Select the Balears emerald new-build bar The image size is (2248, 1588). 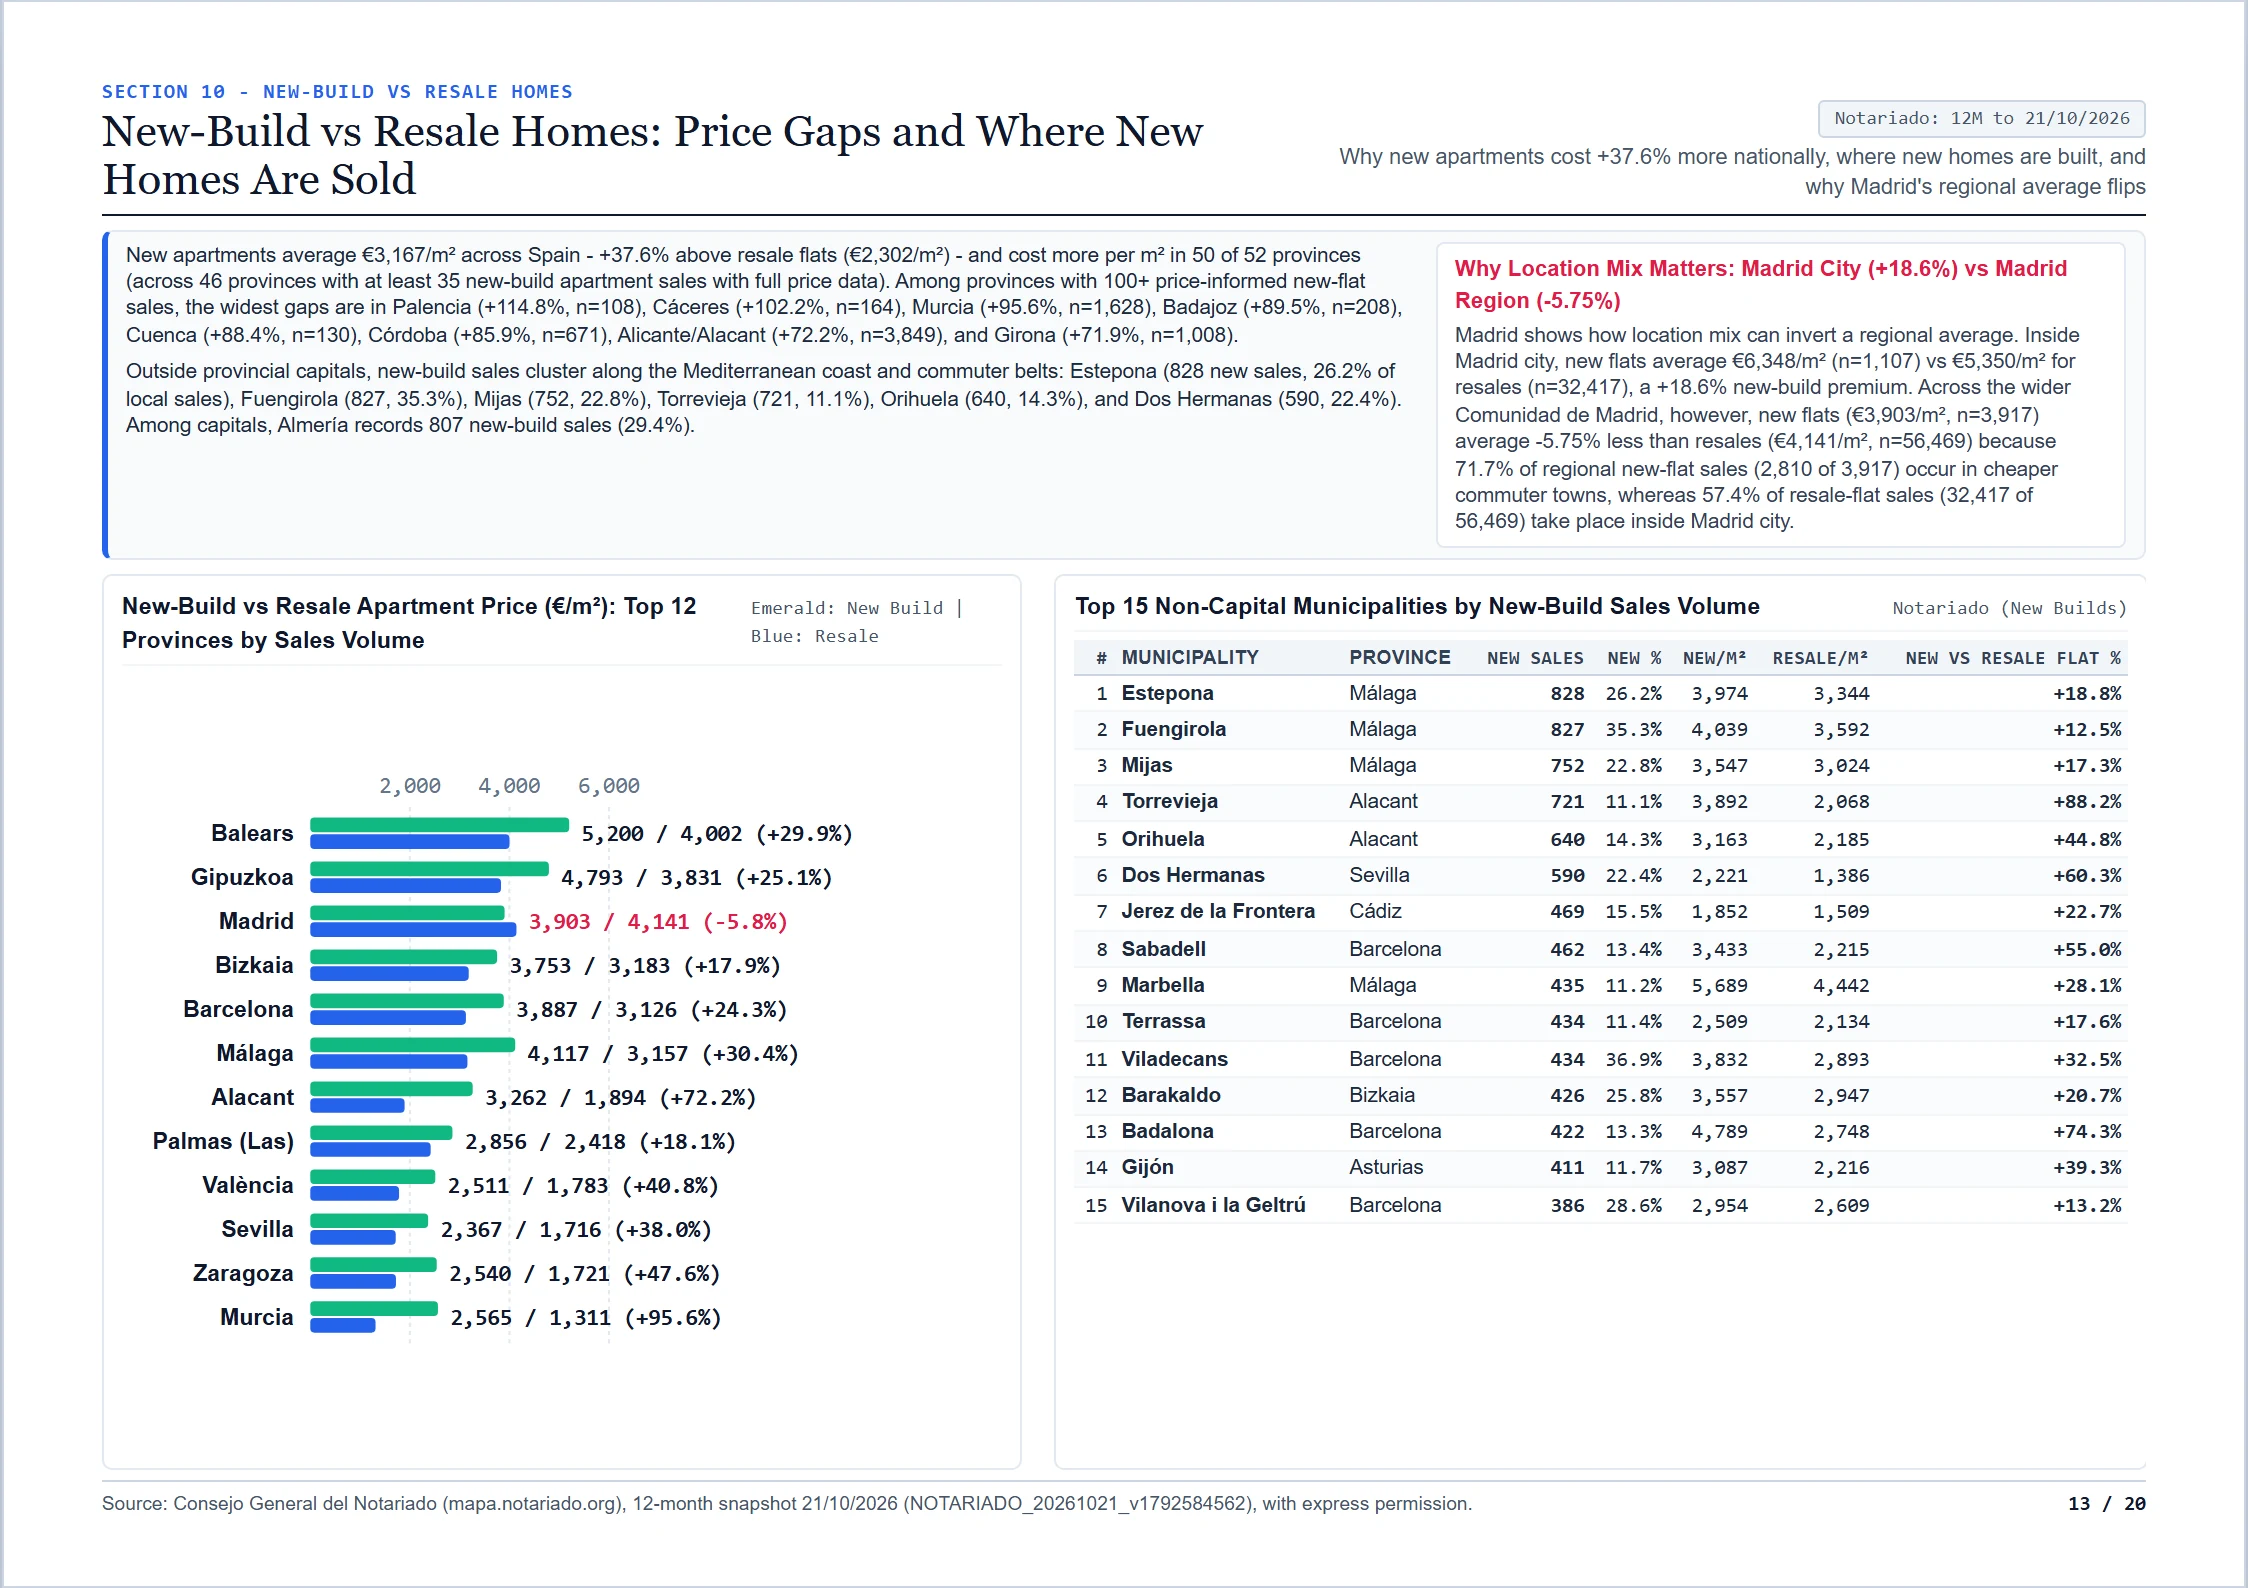point(439,825)
